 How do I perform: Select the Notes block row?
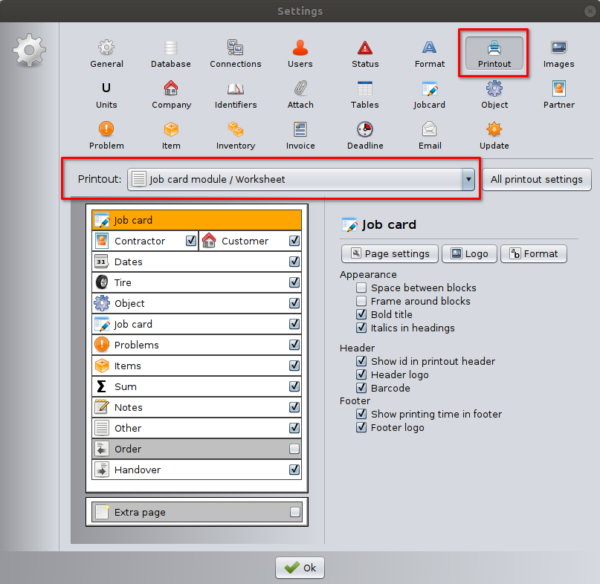tap(197, 407)
